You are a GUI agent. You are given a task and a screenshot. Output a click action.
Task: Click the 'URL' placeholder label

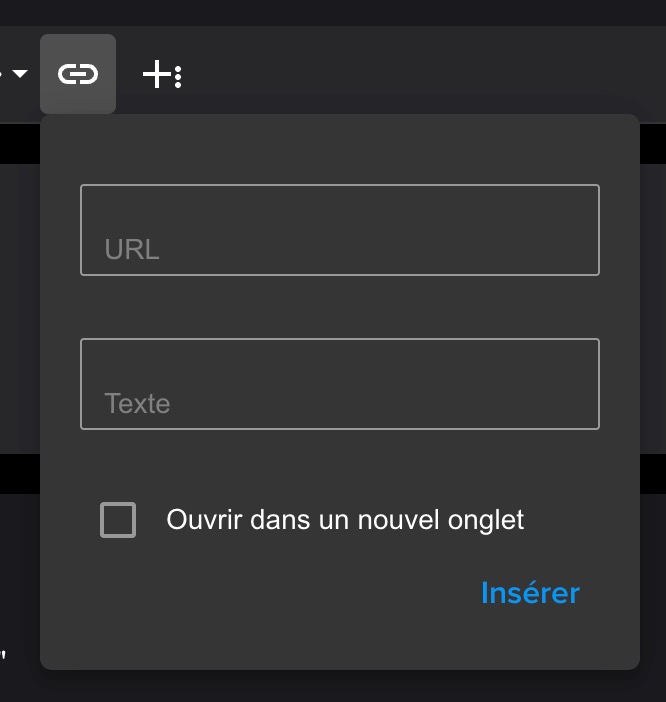[x=132, y=249]
